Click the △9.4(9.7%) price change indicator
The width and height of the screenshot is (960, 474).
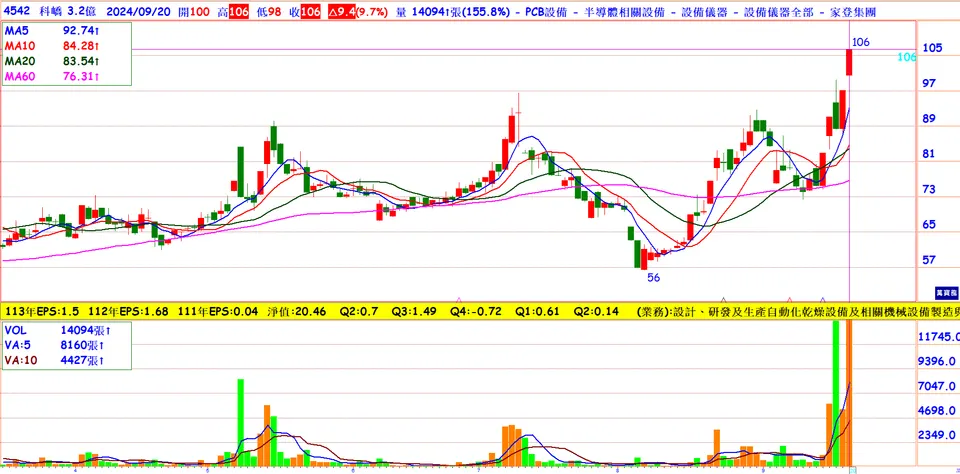358,12
